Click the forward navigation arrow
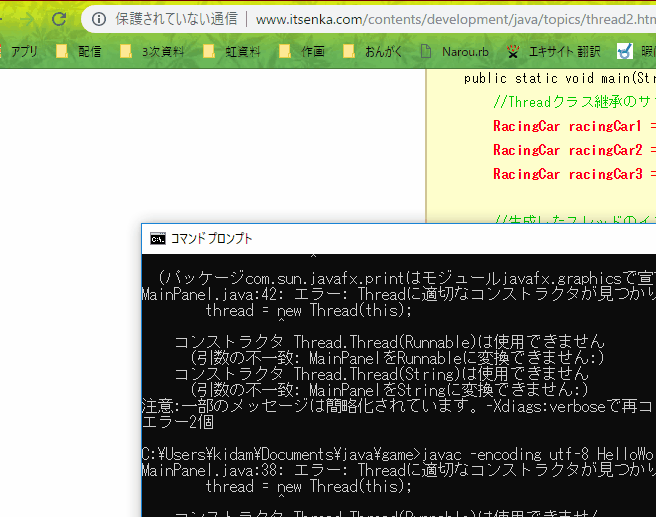This screenshot has width=656, height=517. coord(28,19)
